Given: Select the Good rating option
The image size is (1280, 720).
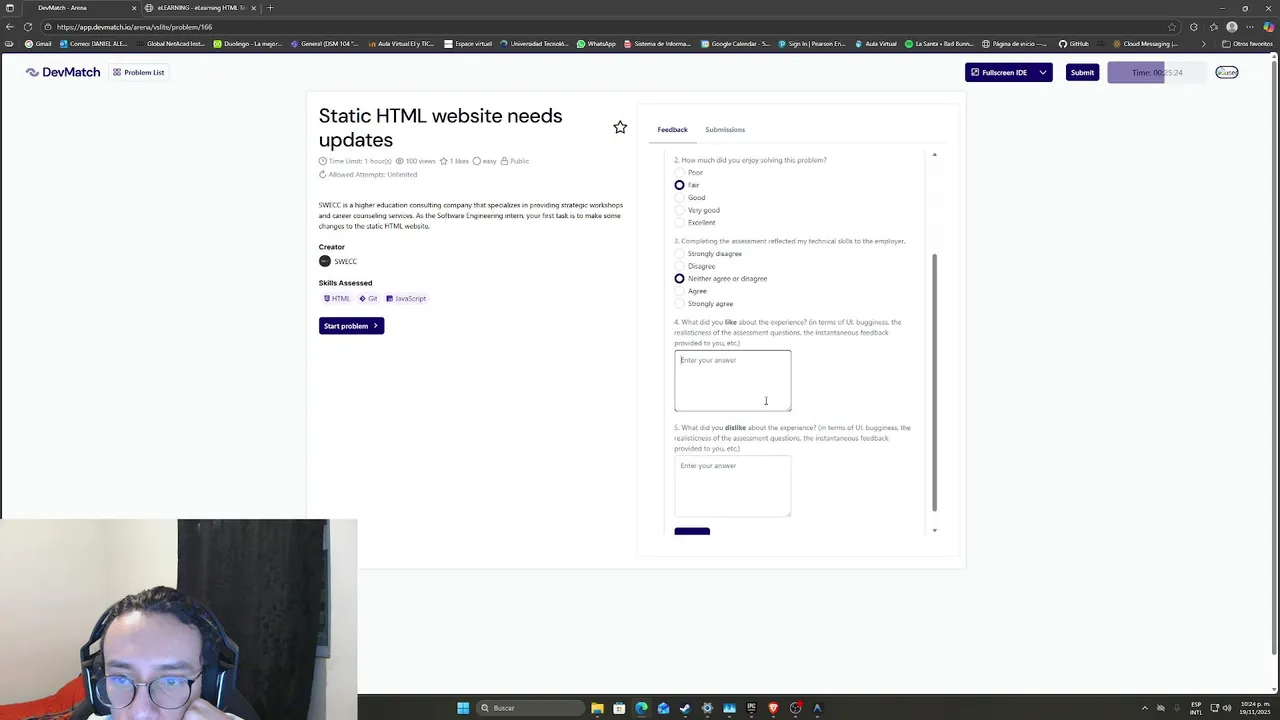Looking at the screenshot, I should (680, 198).
